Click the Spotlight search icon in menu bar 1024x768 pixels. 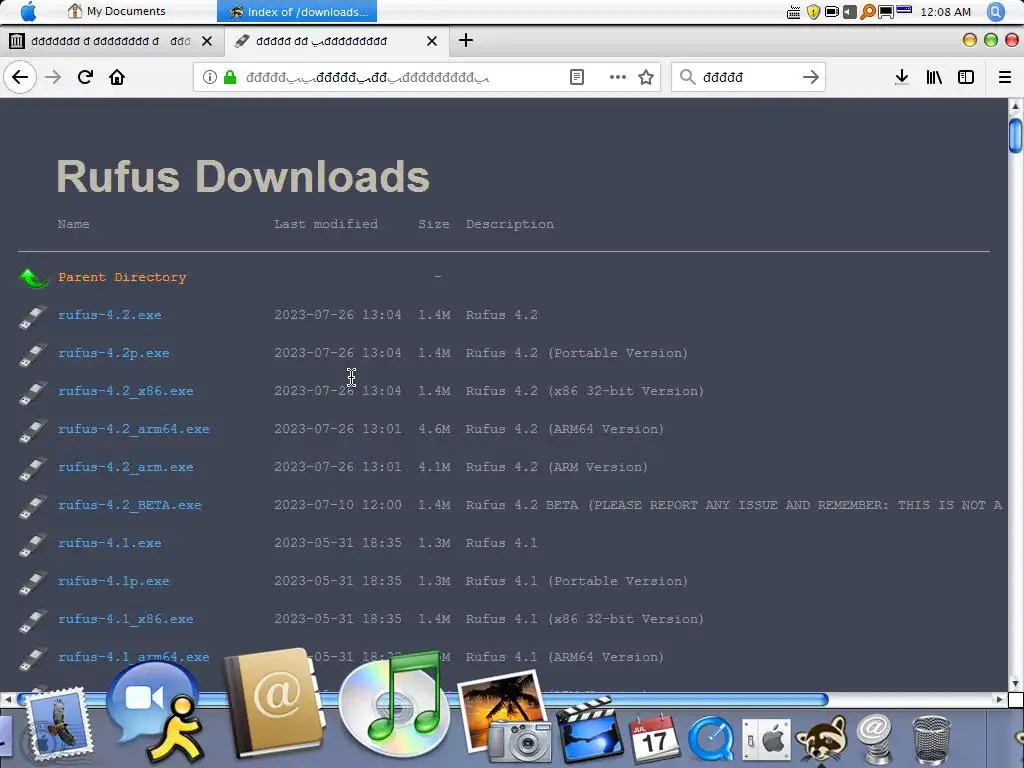(996, 11)
